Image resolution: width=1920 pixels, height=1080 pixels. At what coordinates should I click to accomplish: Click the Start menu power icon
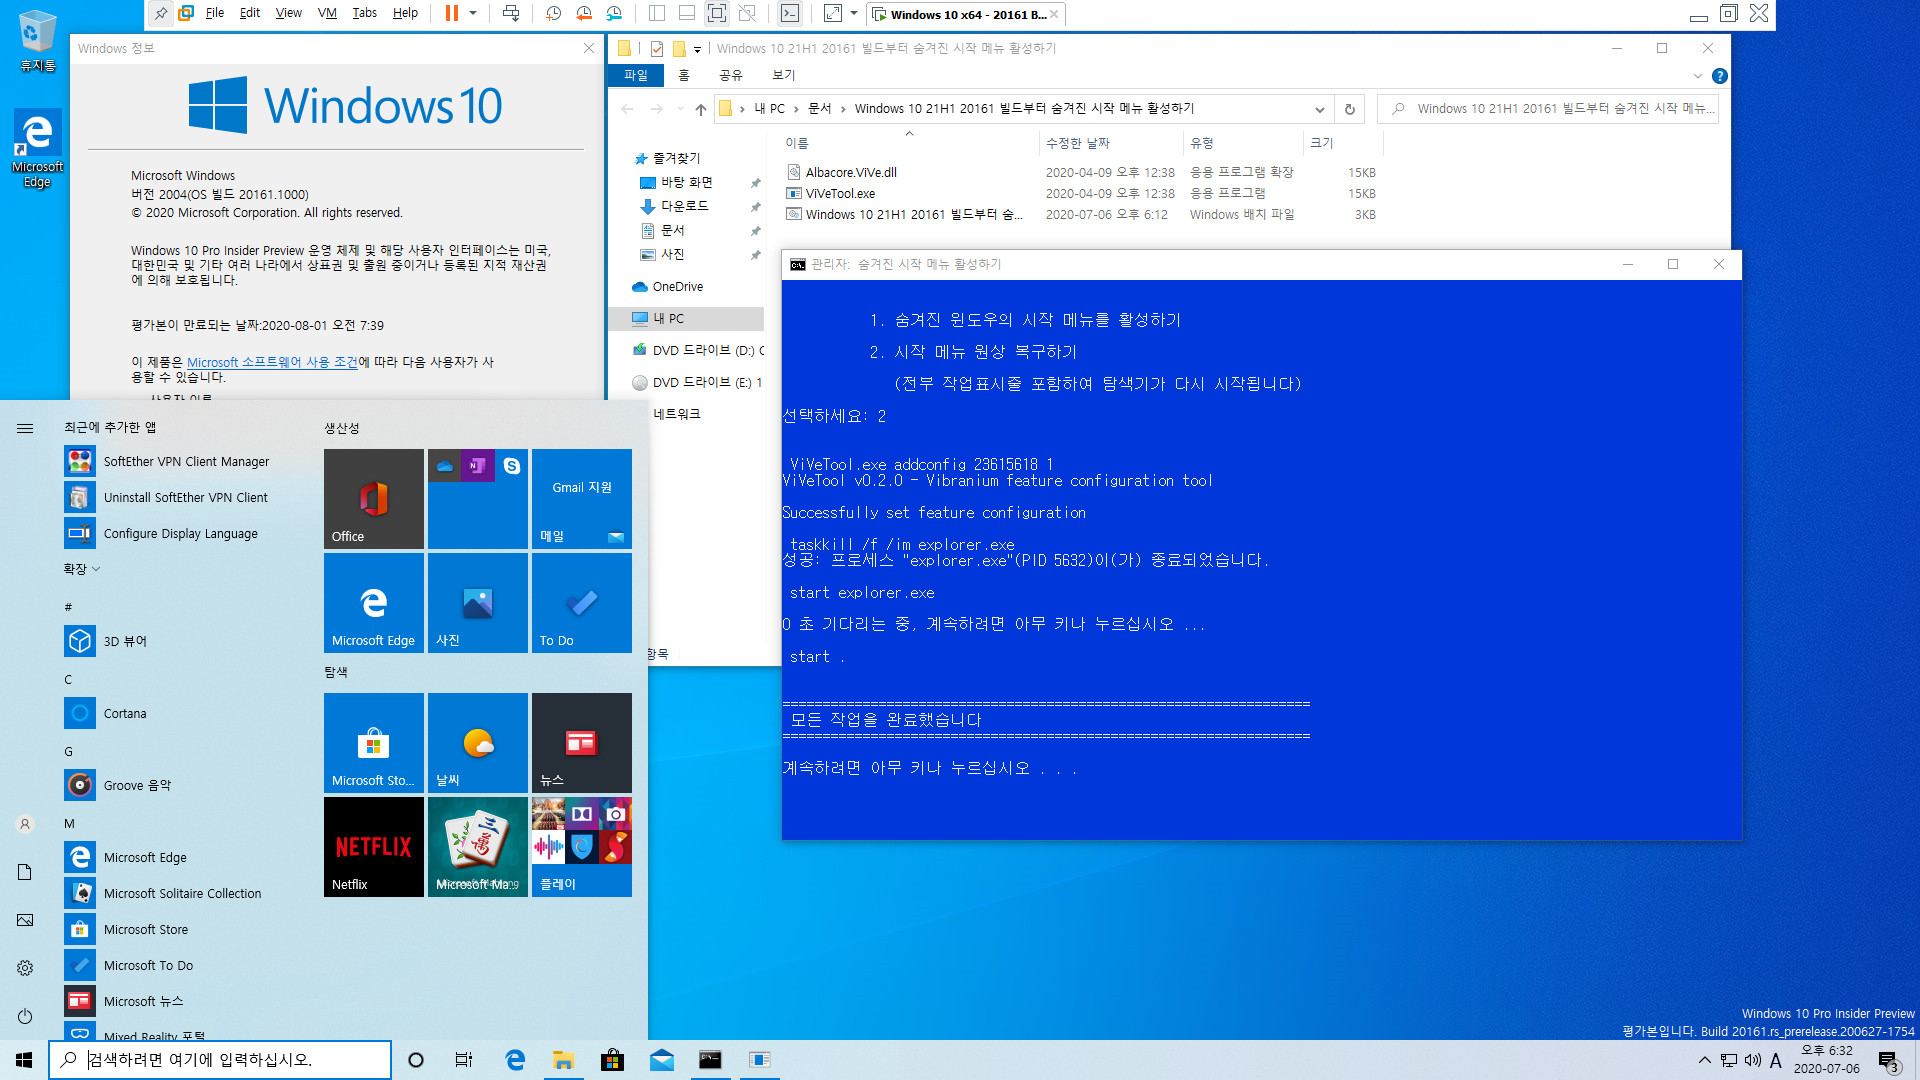tap(25, 1016)
